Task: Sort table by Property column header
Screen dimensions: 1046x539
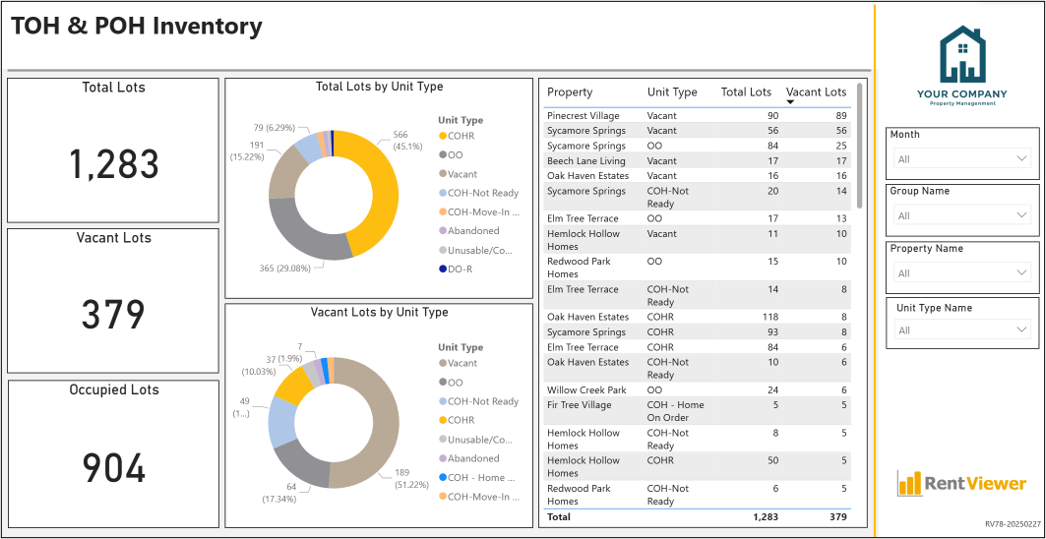Action: 570,93
